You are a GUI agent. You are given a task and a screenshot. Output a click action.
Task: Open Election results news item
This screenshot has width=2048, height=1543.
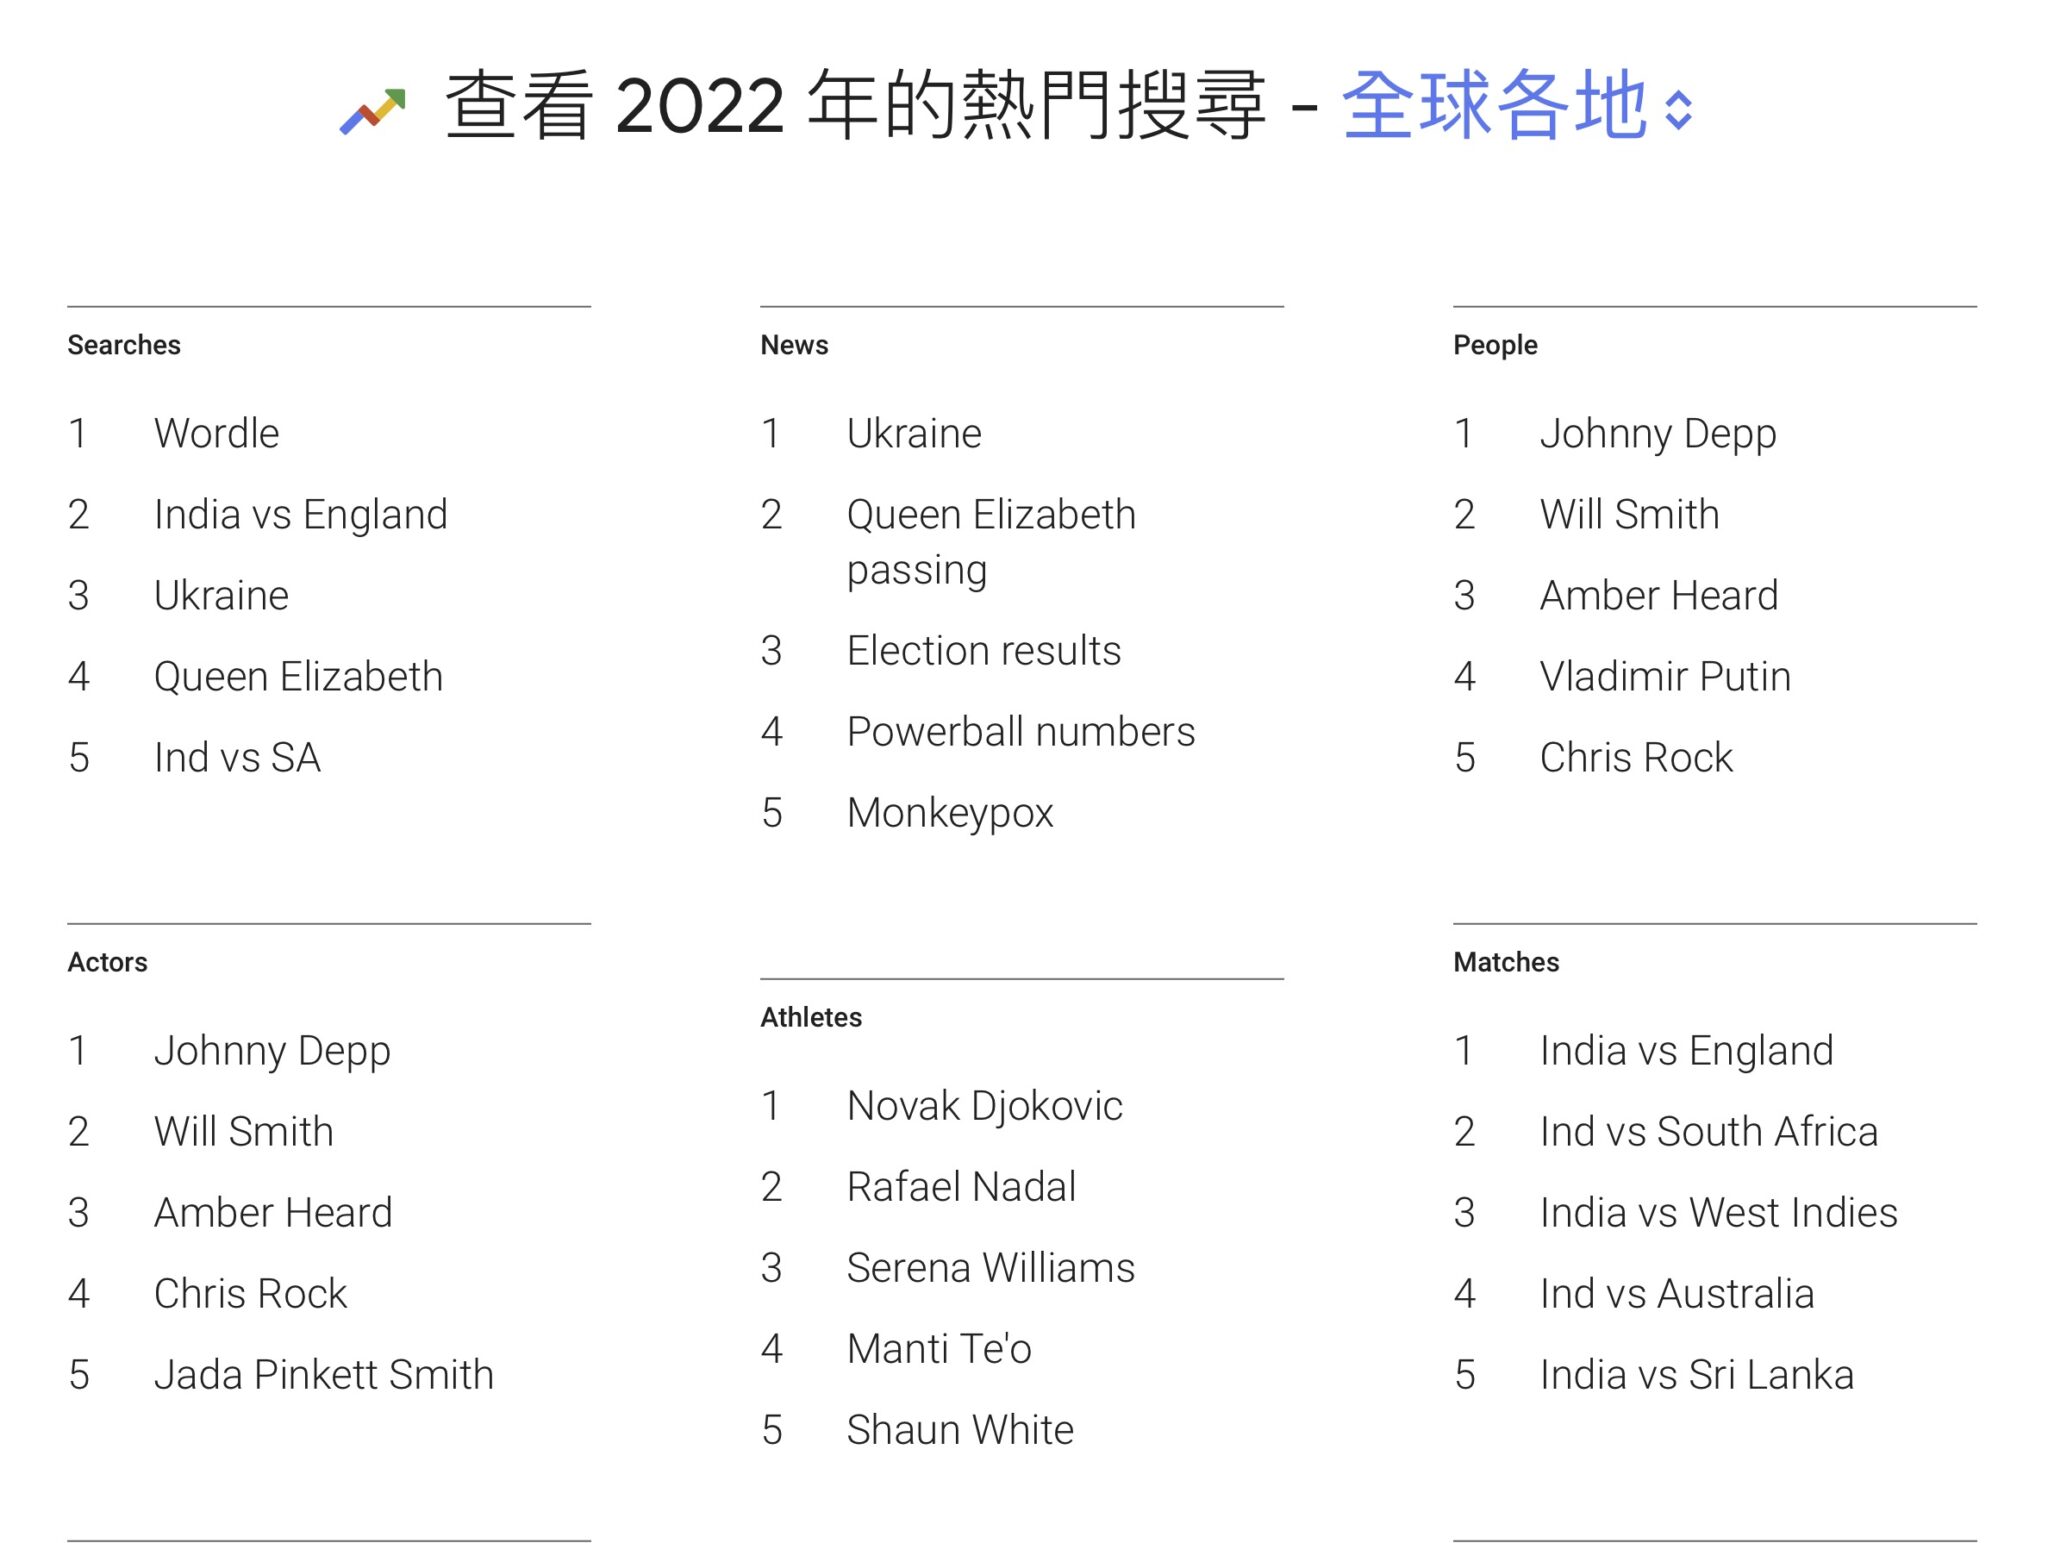(x=983, y=651)
